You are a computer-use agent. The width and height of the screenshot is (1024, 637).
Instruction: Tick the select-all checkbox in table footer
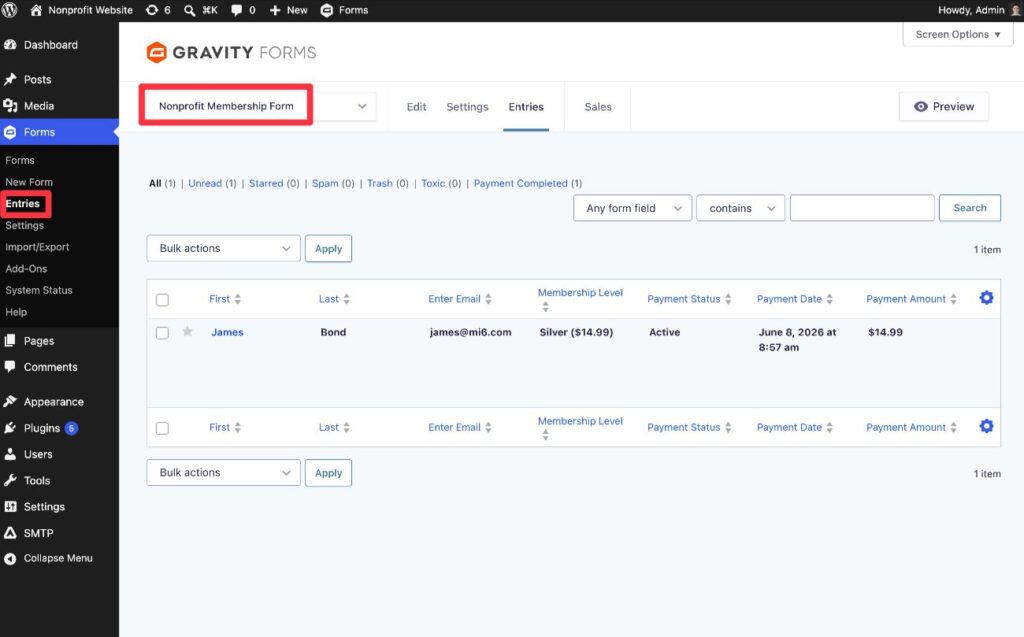[x=162, y=429]
